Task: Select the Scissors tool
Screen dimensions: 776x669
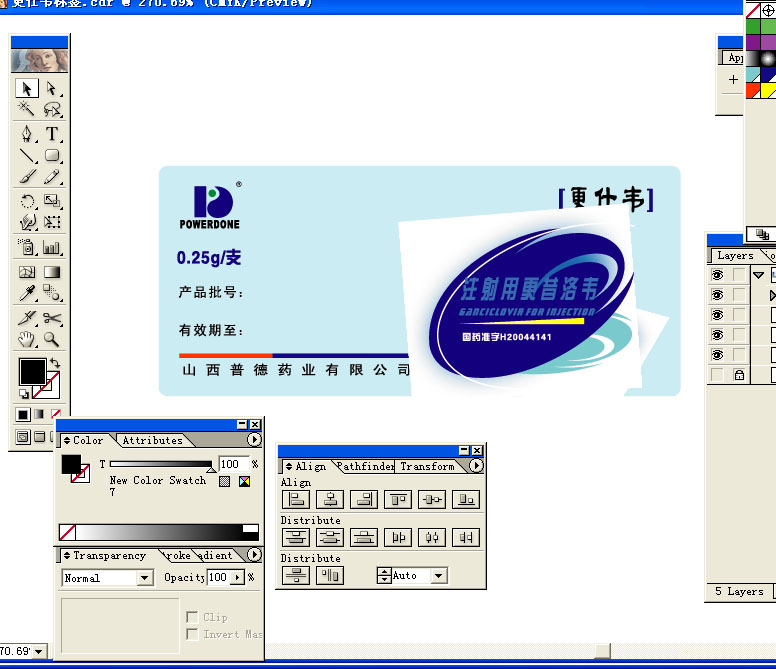Action: point(51,318)
